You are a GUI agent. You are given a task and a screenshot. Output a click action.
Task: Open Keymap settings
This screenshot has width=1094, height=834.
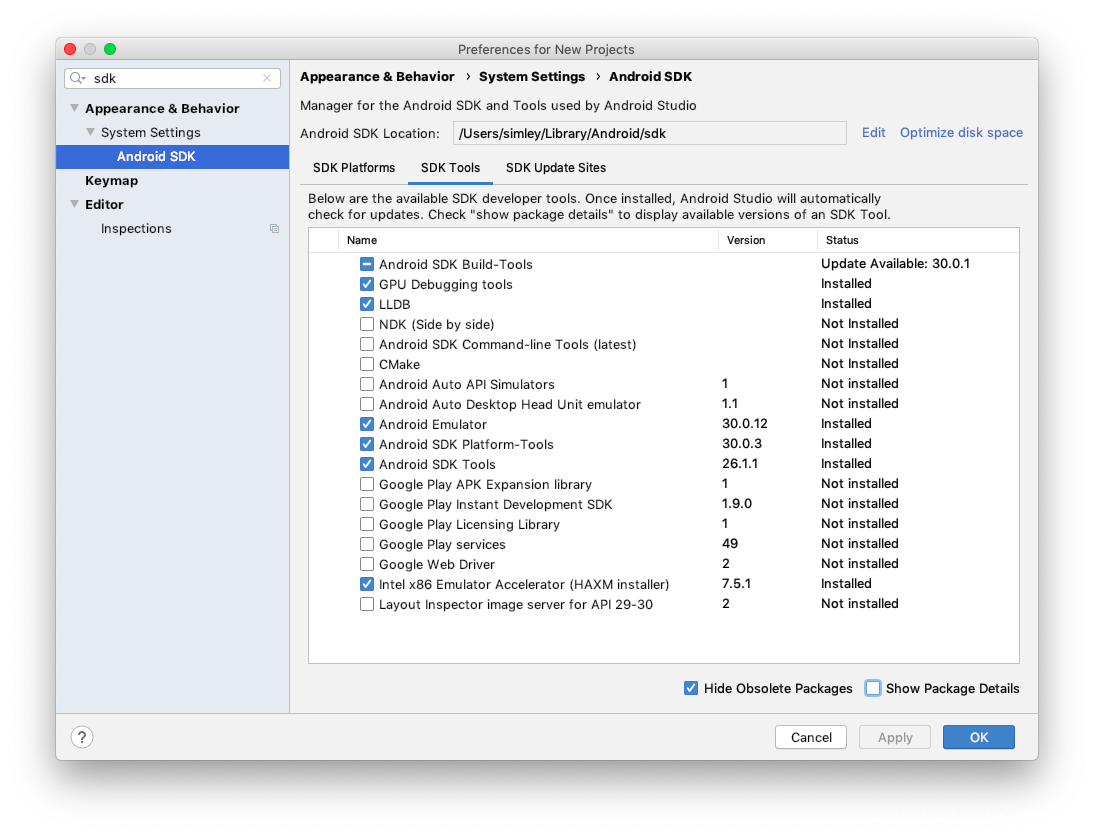point(112,180)
